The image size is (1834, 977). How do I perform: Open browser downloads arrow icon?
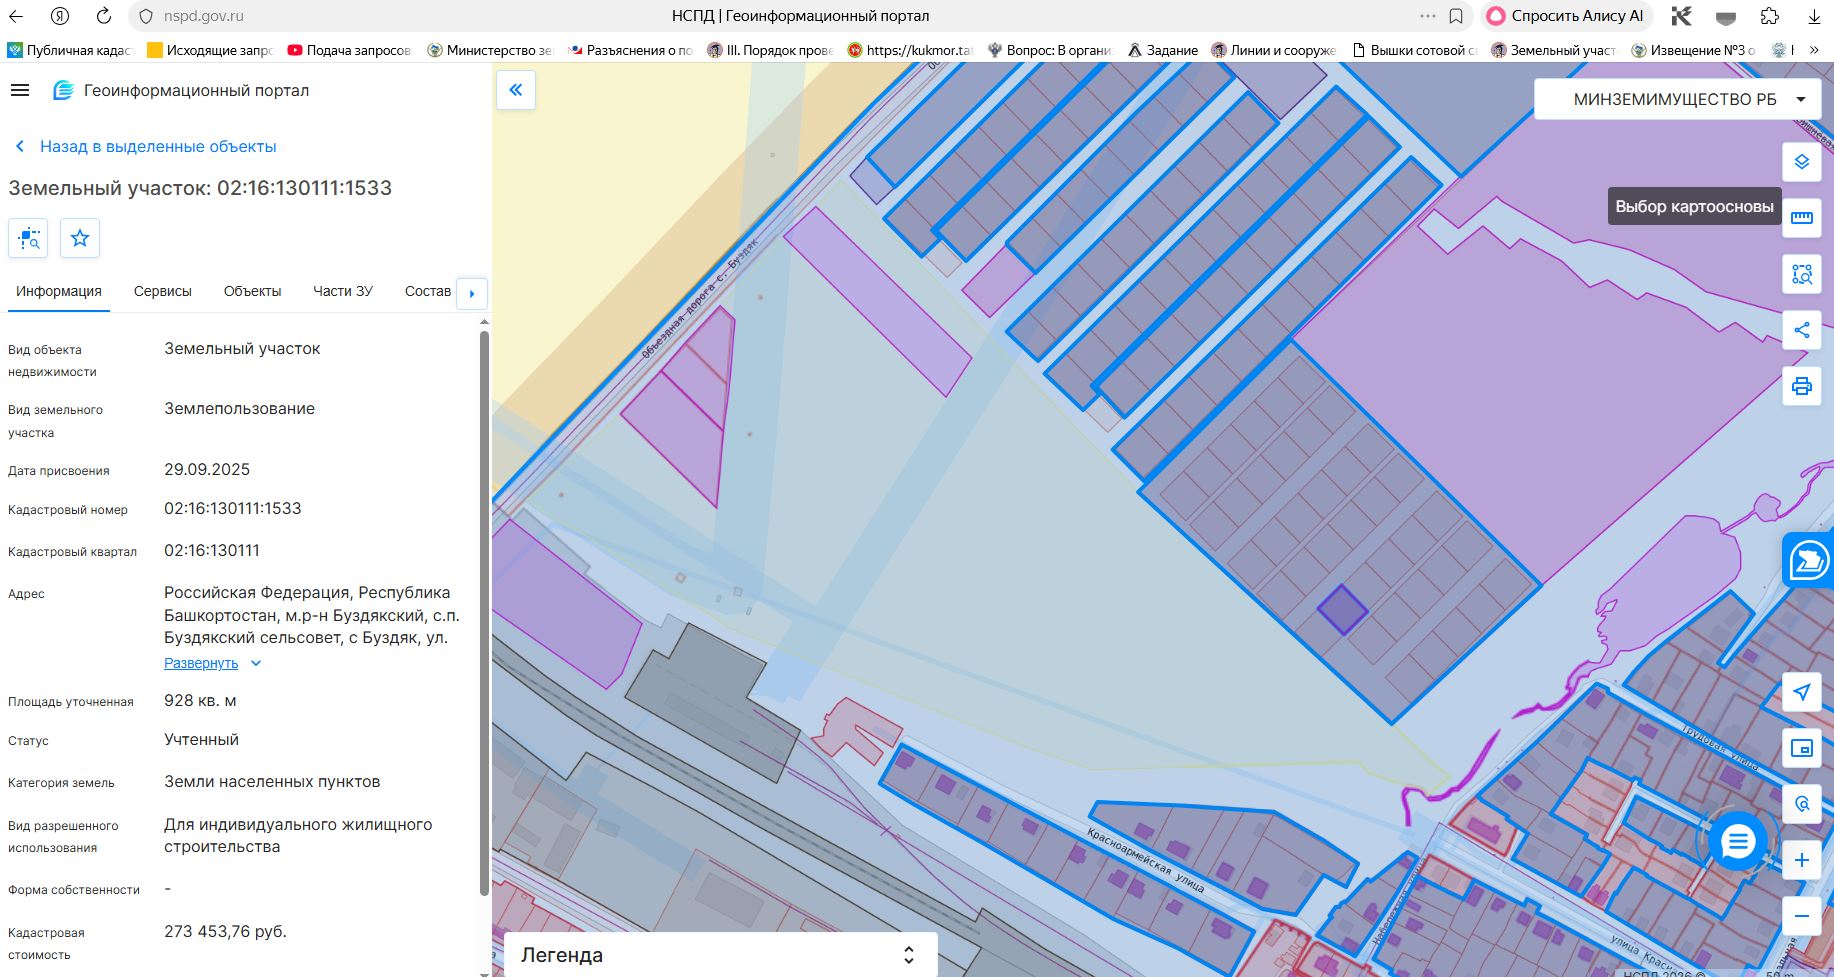point(1814,16)
